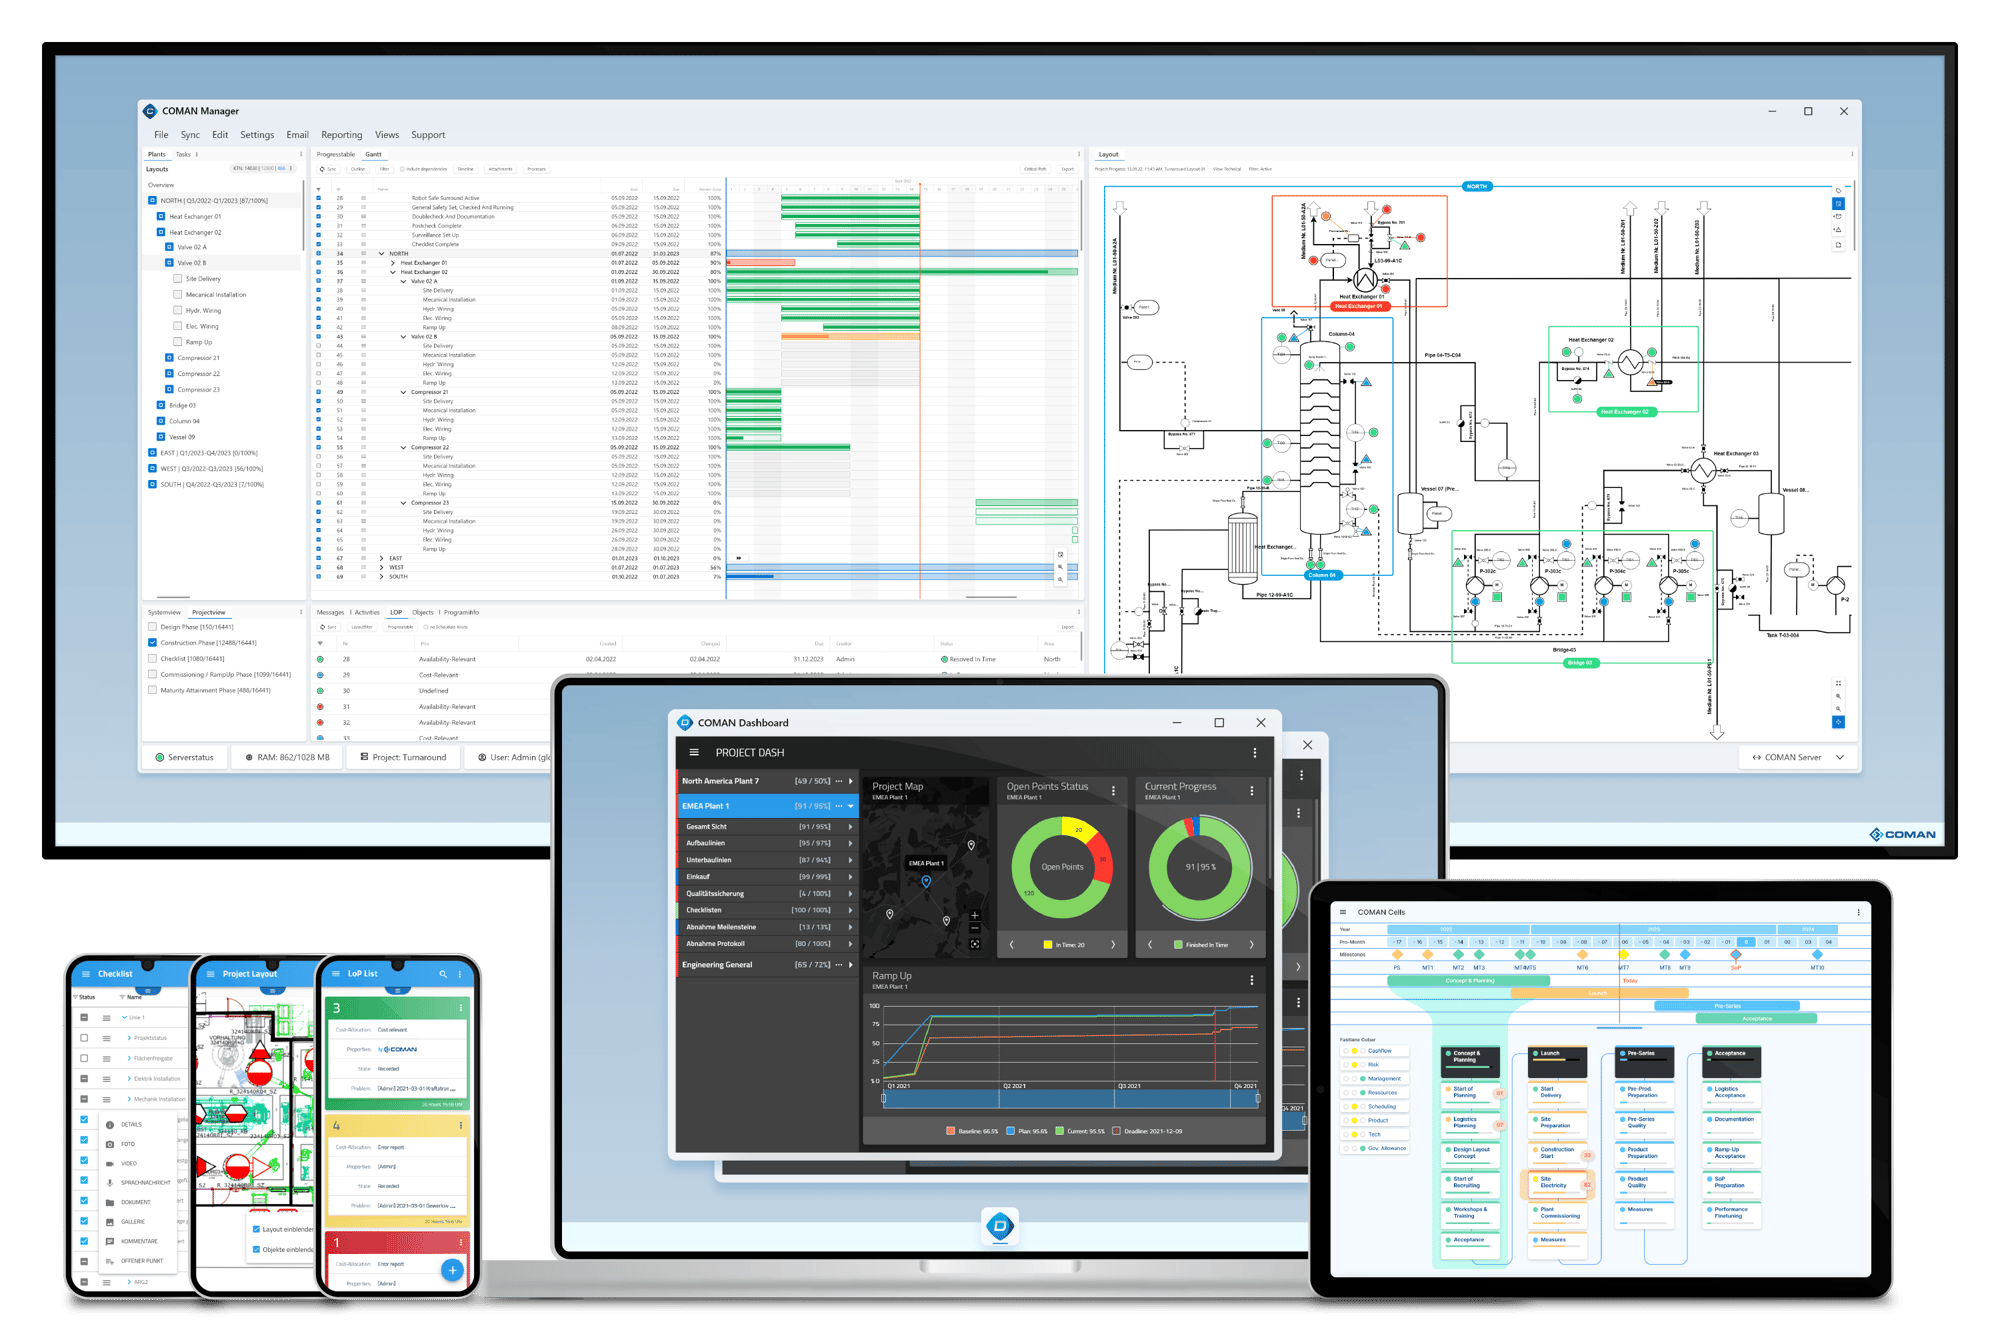Image resolution: width=2000 pixels, height=1320 pixels.
Task: Uncheck the Construction Phase checkbox
Action: tap(152, 642)
